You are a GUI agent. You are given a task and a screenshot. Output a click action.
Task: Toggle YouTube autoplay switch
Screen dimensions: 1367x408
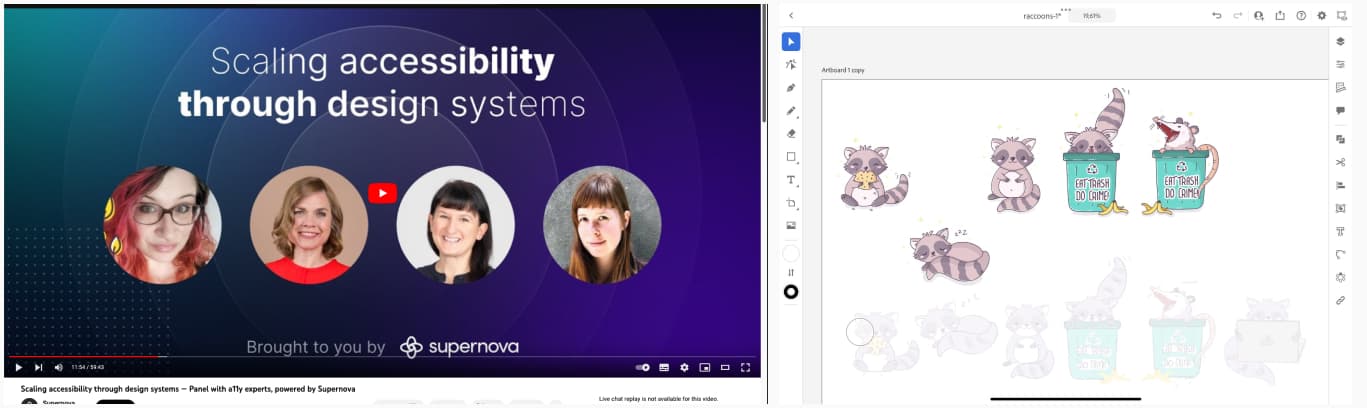[x=642, y=367]
